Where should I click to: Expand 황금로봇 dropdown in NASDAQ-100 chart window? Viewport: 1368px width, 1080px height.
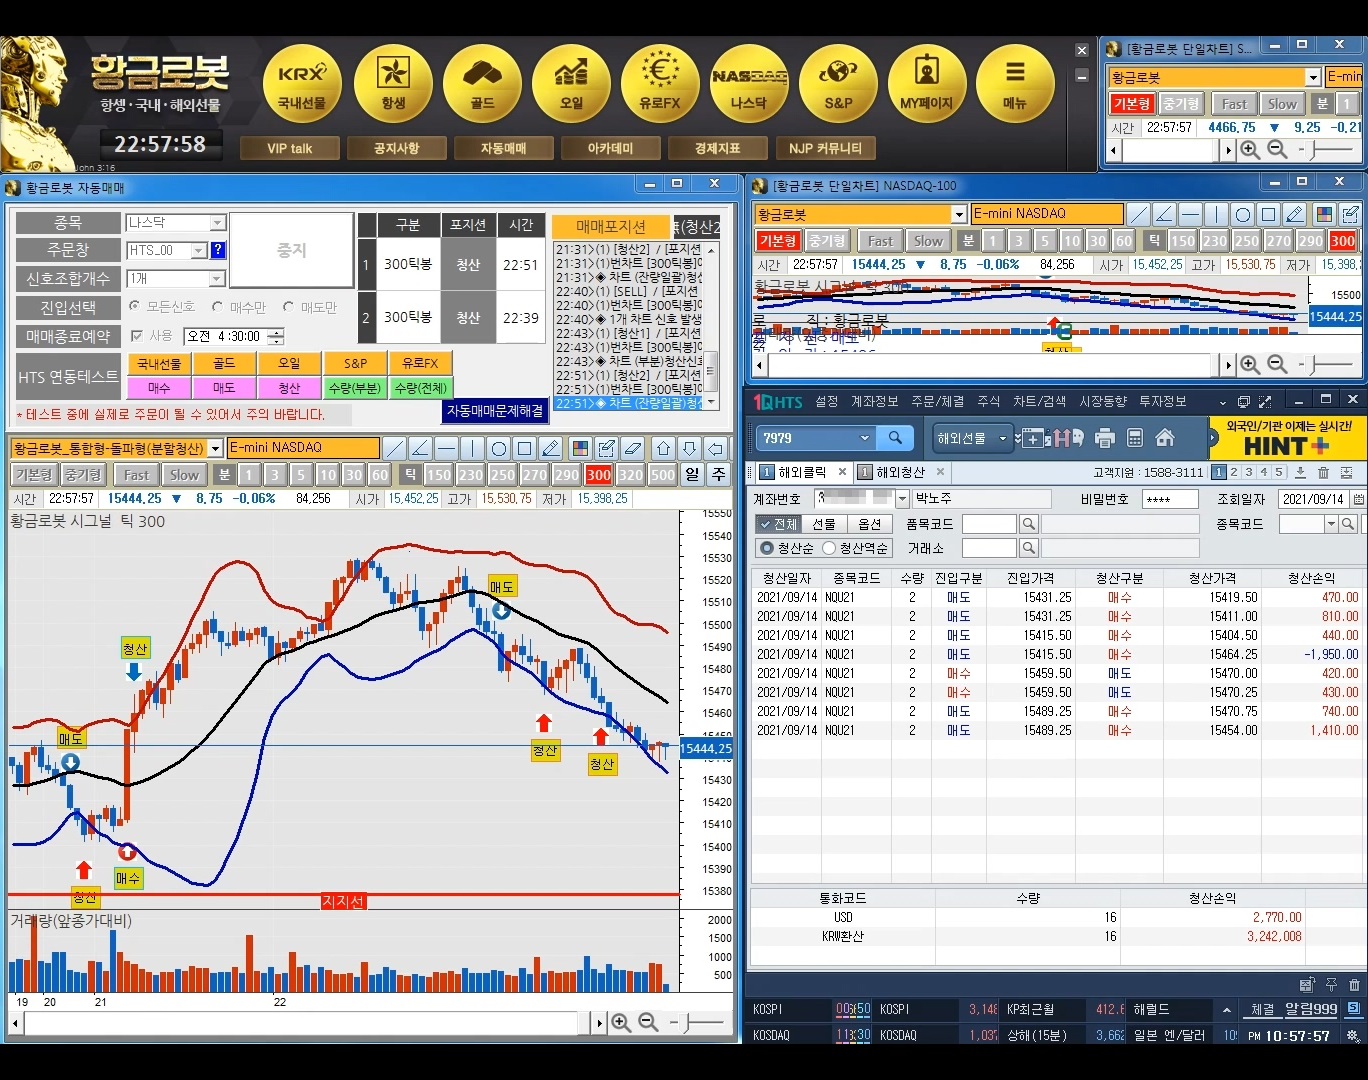pos(958,214)
